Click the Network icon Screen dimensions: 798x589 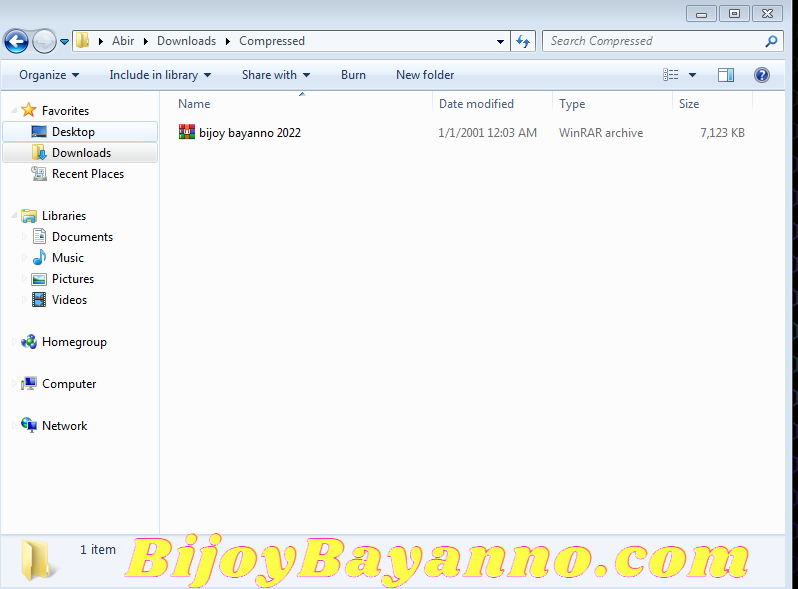pyautogui.click(x=29, y=425)
